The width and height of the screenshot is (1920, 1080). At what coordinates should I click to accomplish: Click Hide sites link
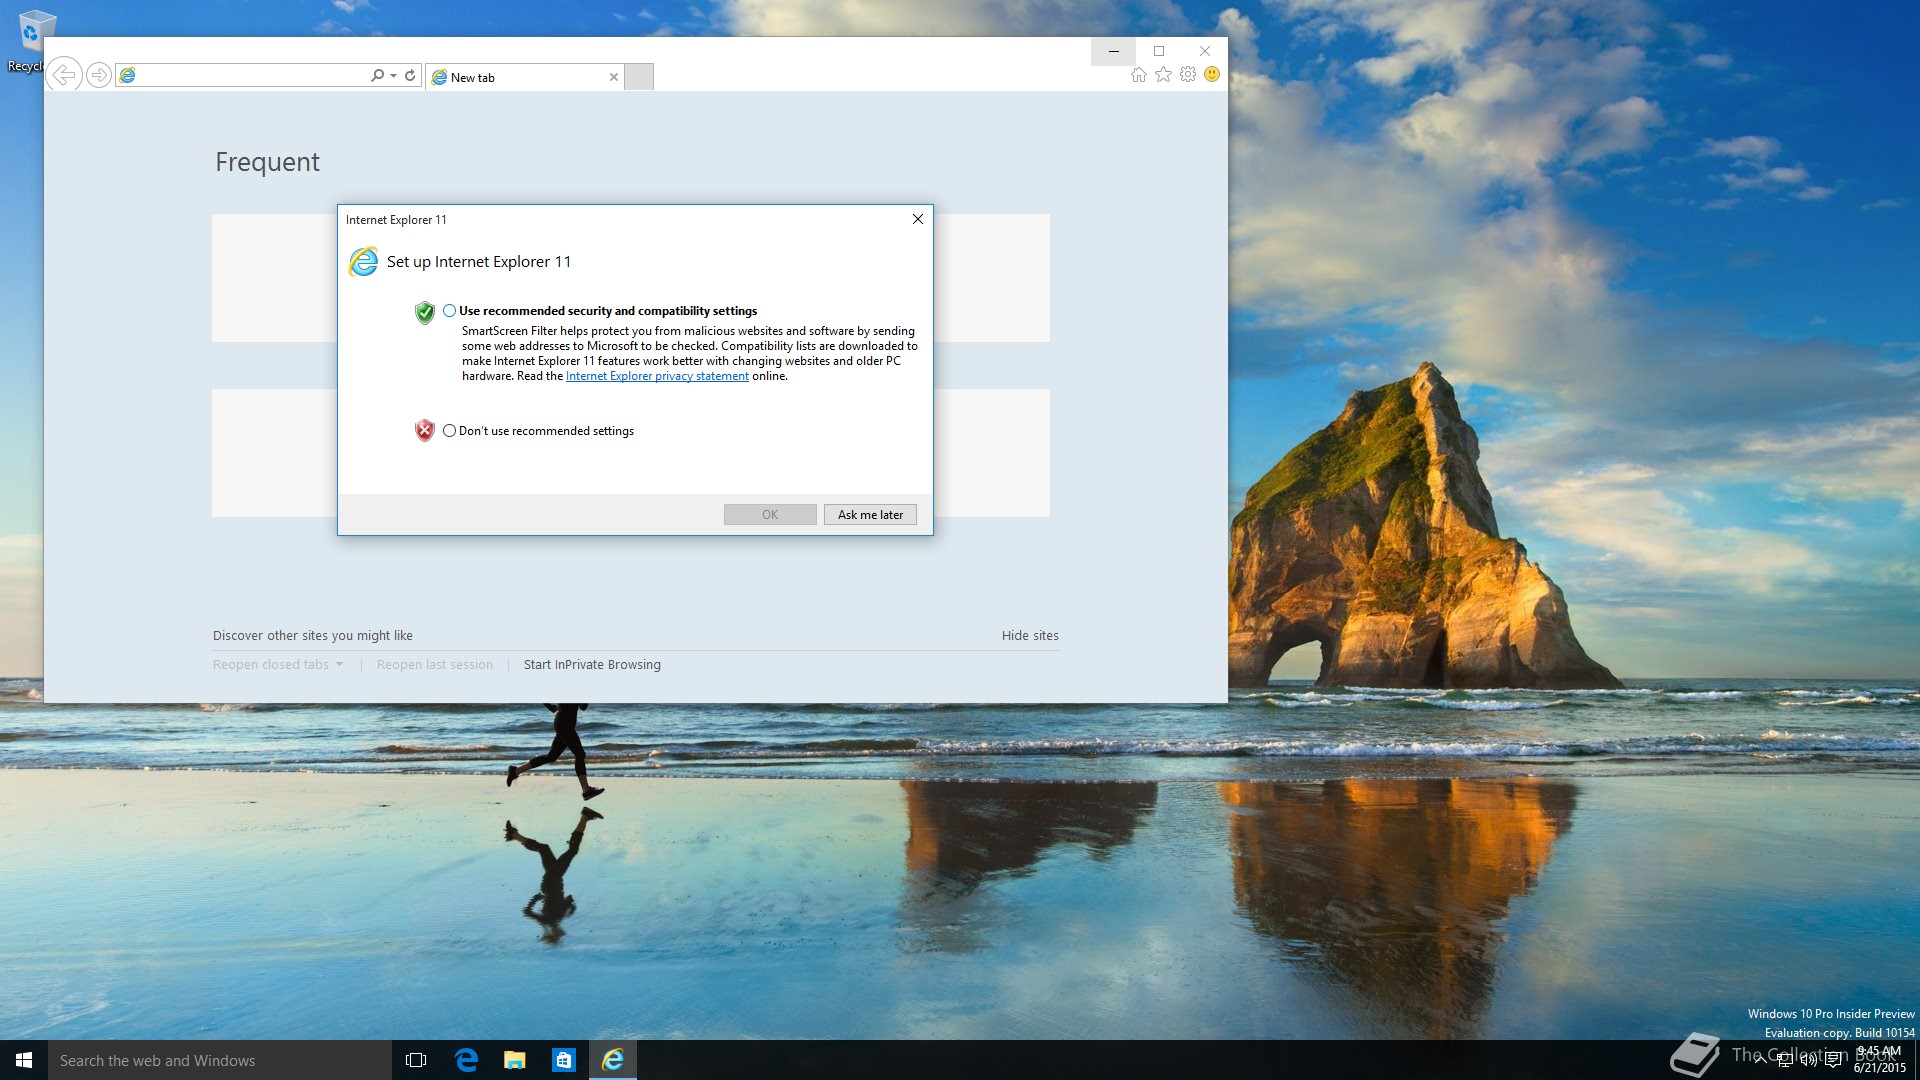pyautogui.click(x=1030, y=636)
